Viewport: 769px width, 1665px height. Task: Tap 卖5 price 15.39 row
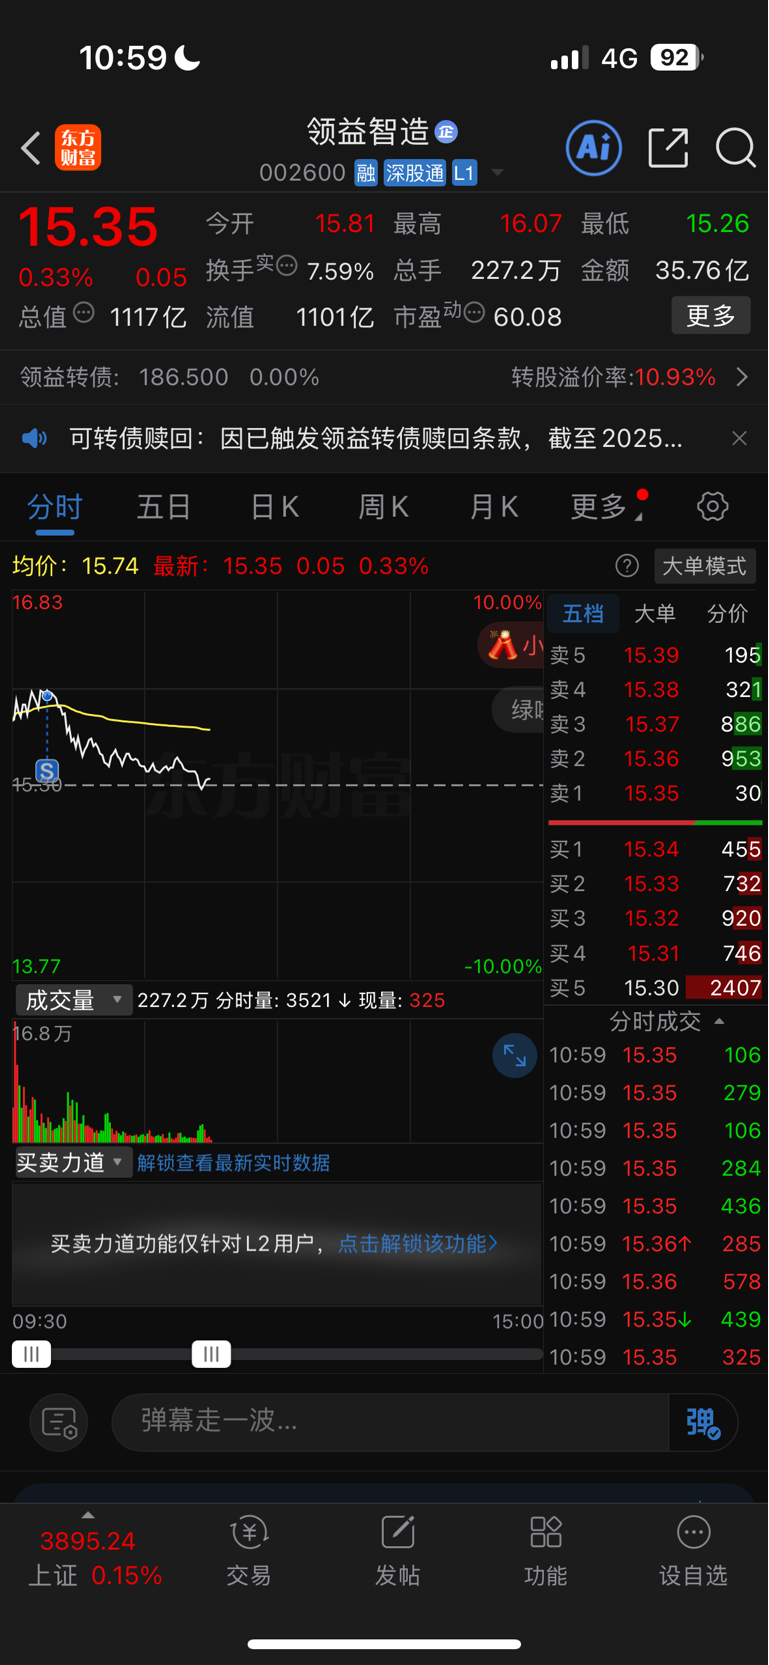(655, 655)
